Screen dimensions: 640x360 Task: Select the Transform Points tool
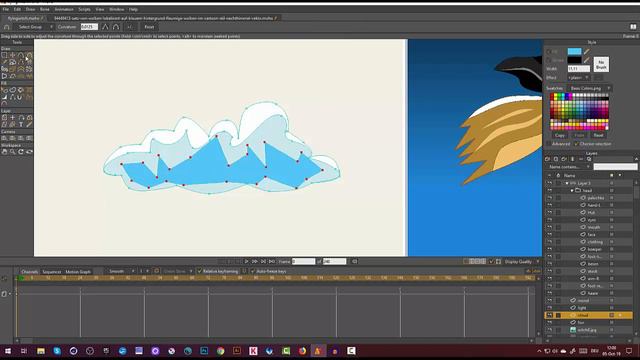(x=12, y=55)
